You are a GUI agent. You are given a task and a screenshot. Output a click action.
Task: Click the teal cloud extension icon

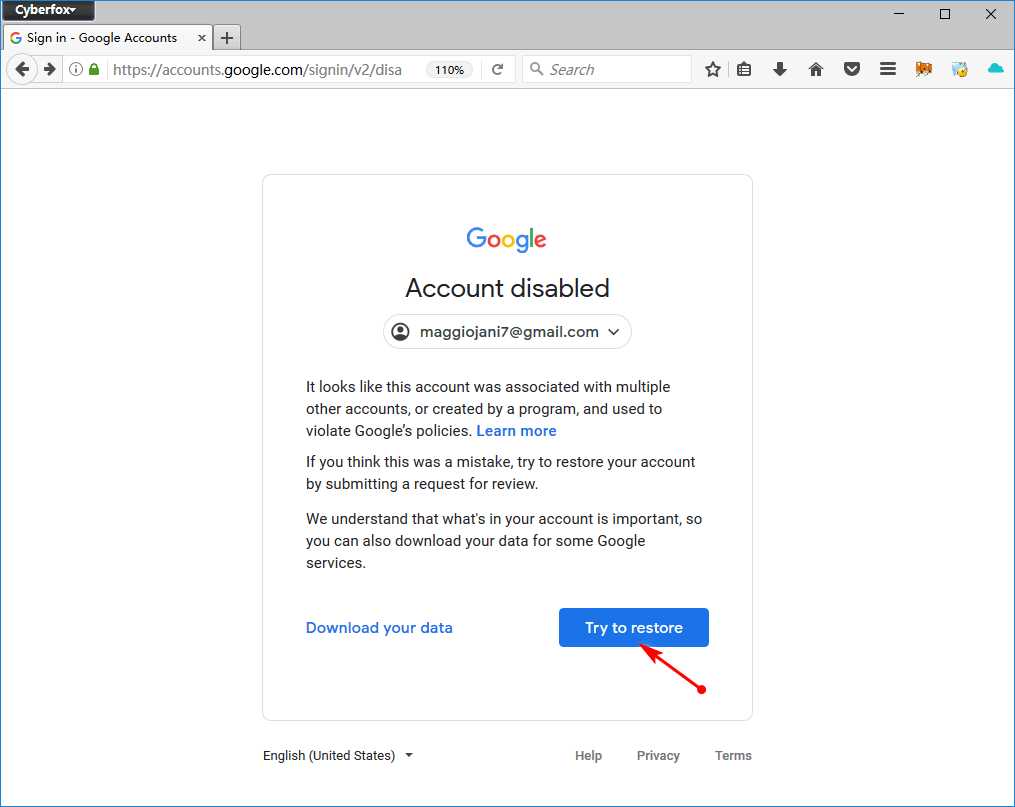[996, 69]
